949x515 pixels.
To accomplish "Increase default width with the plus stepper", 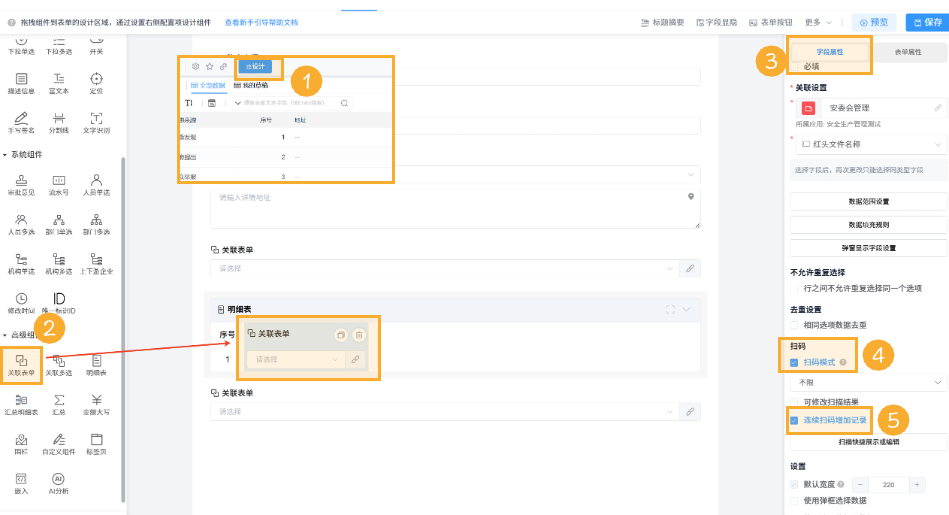I will pyautogui.click(x=916, y=484).
